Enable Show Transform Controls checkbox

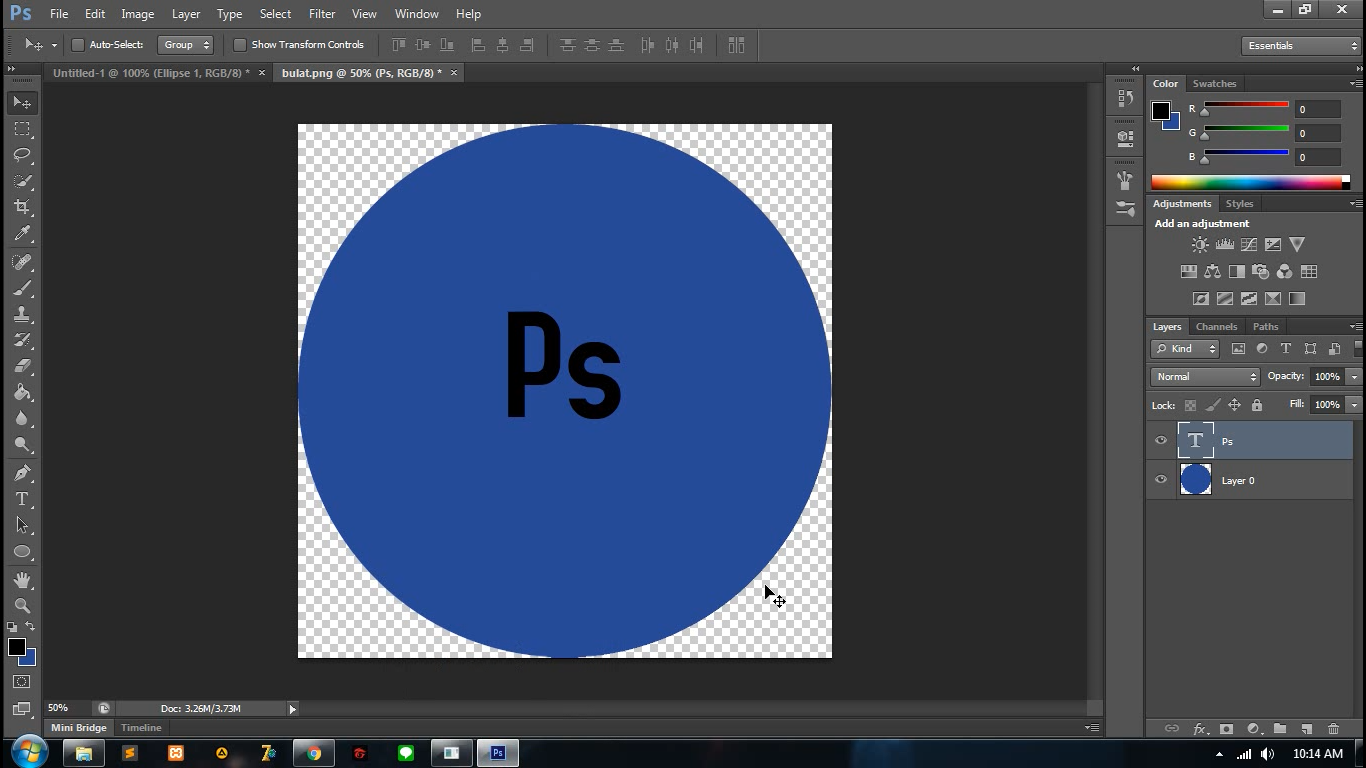pos(240,45)
